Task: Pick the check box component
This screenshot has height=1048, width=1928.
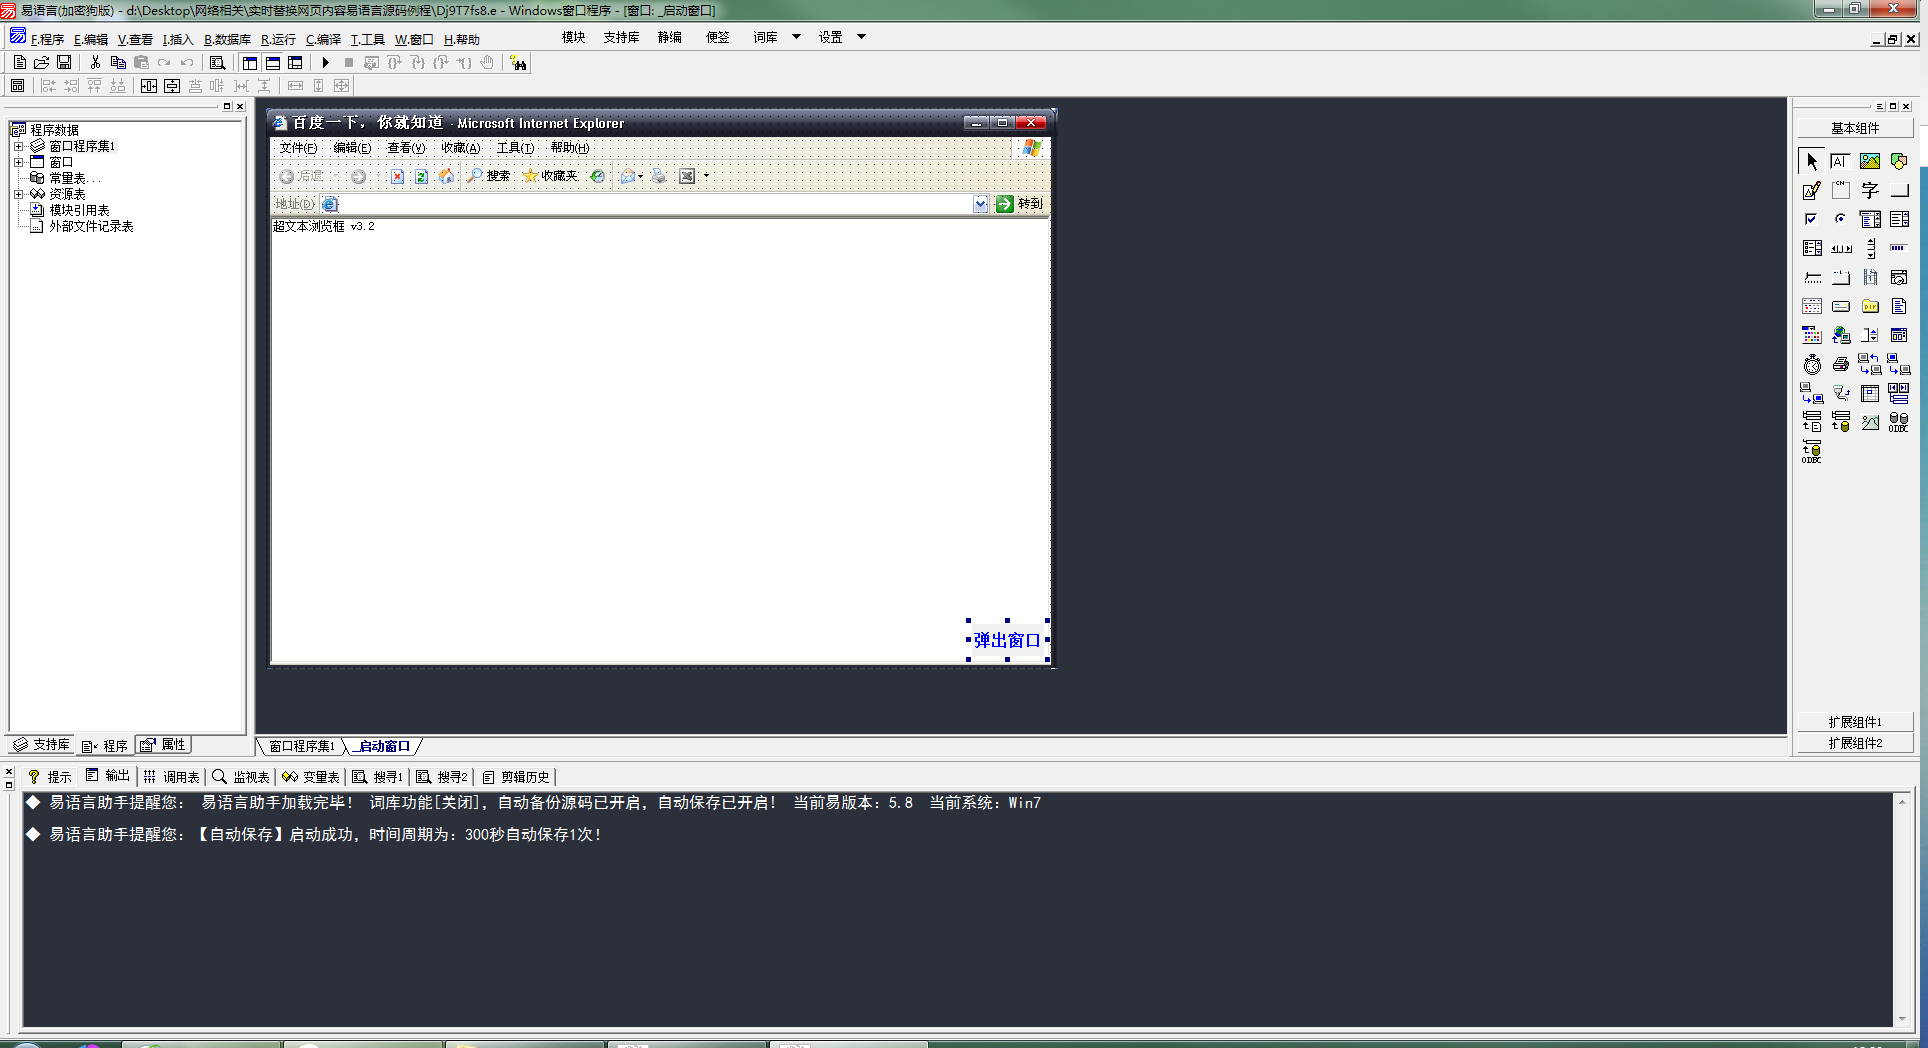Action: [x=1812, y=219]
